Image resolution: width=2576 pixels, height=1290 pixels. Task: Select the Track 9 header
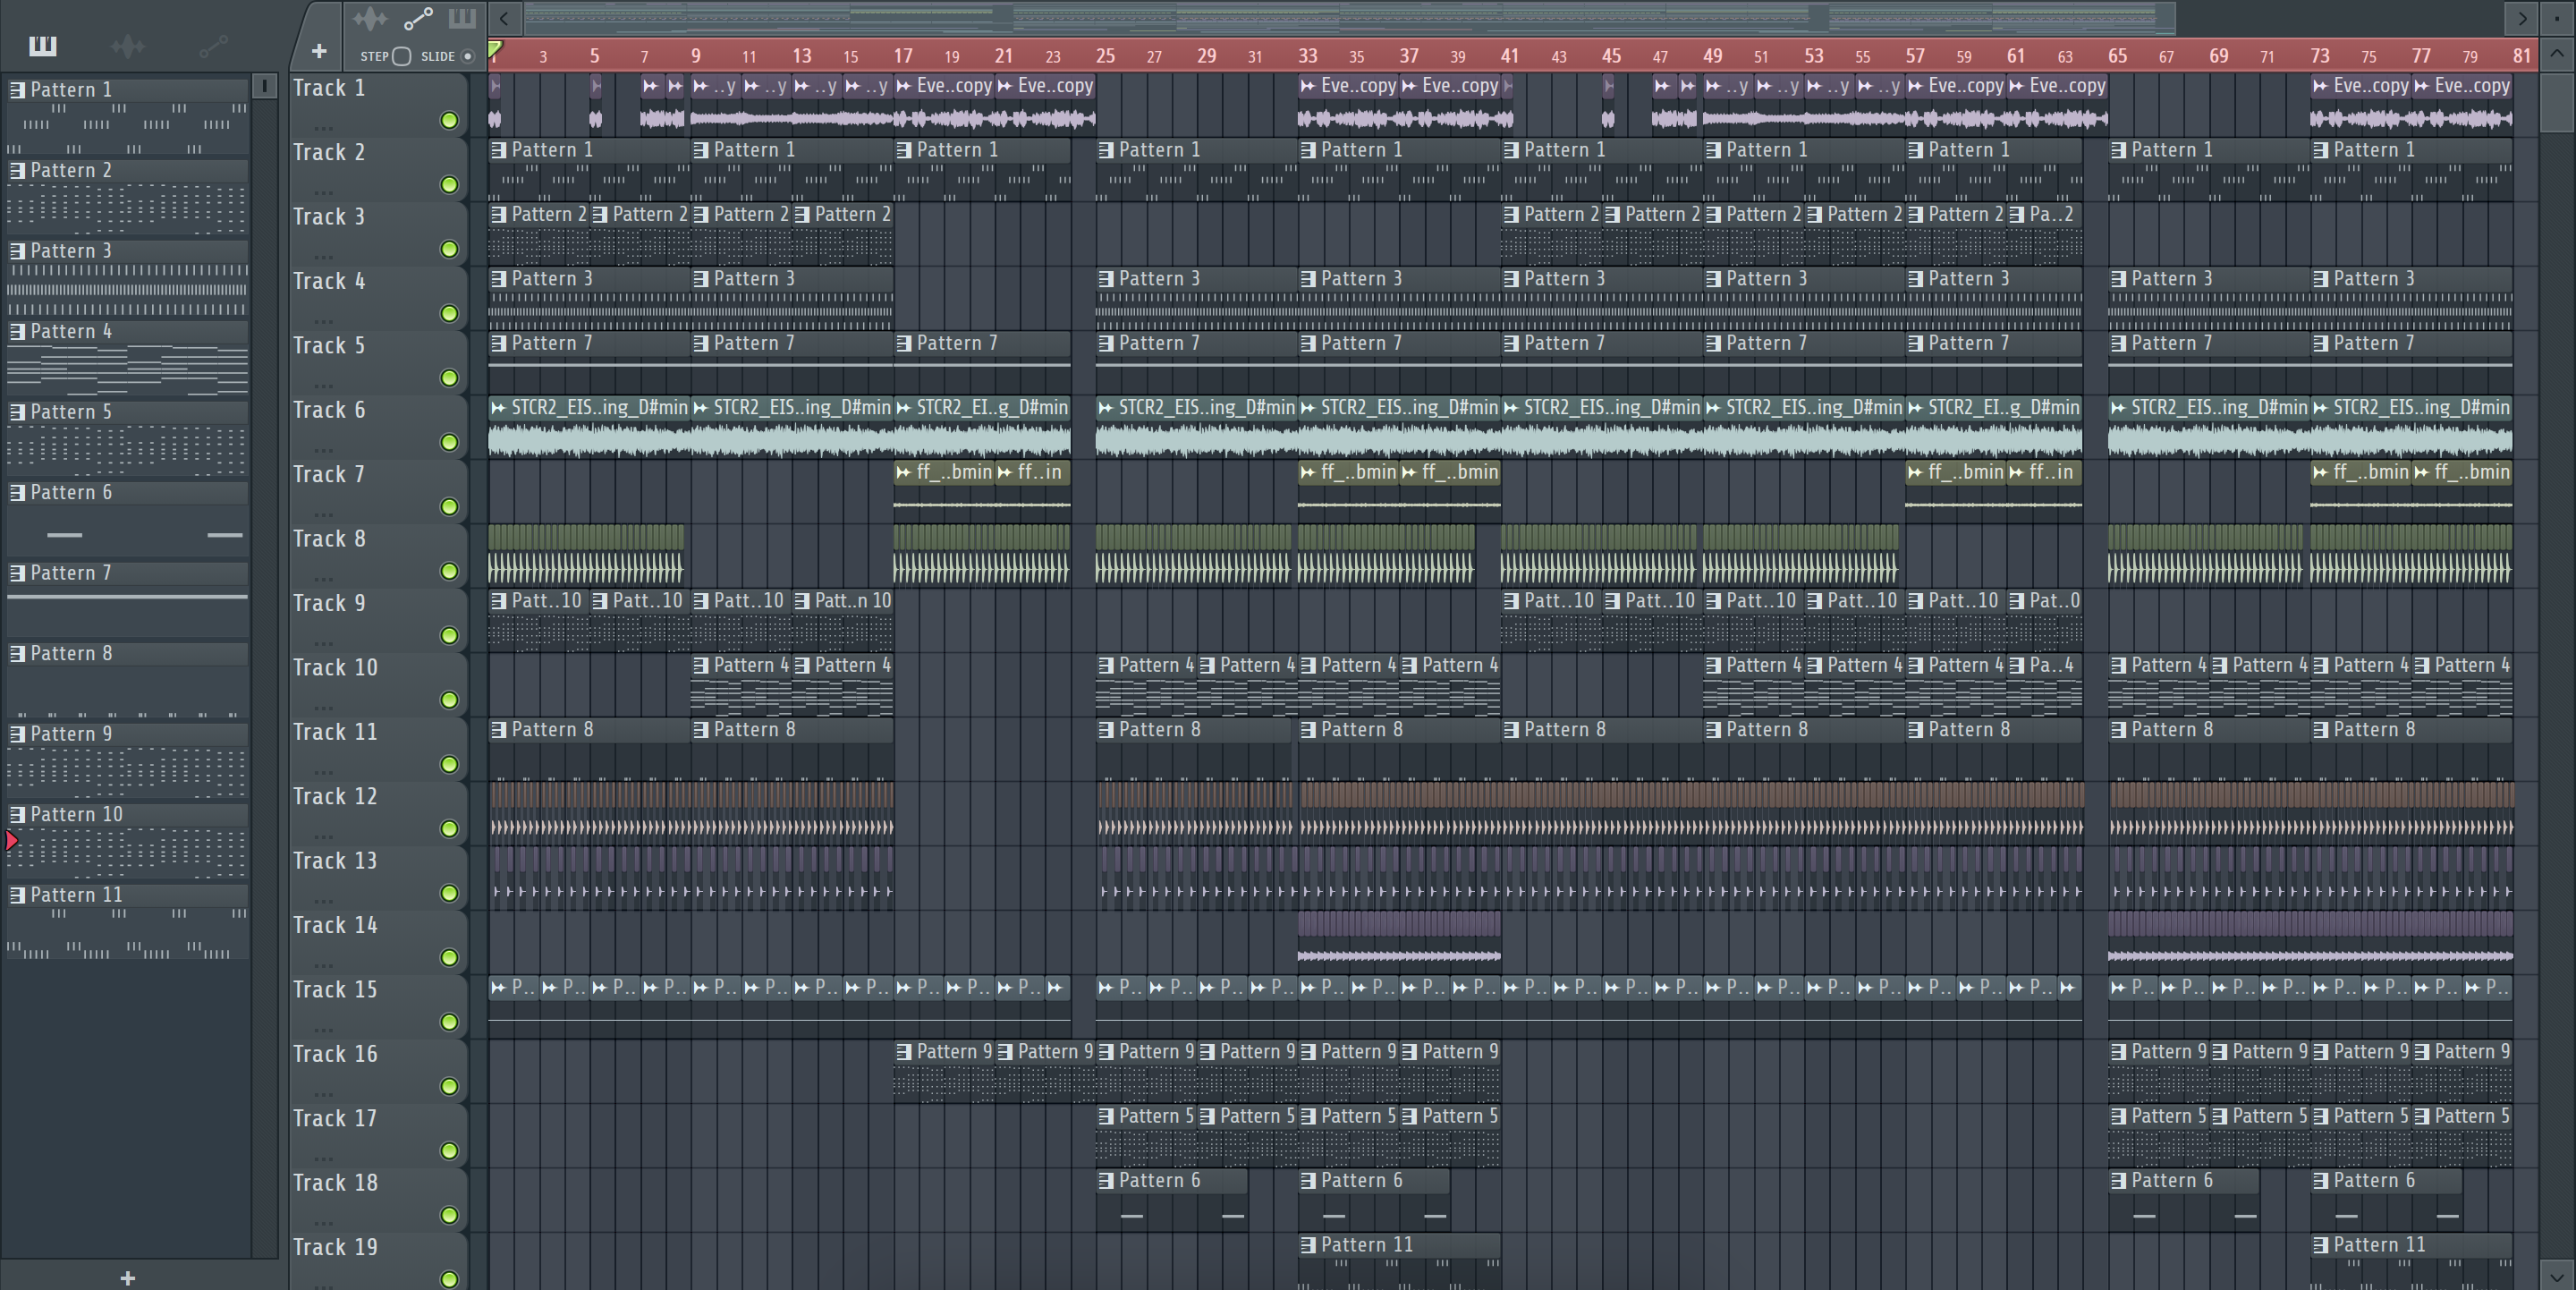pyautogui.click(x=378, y=619)
